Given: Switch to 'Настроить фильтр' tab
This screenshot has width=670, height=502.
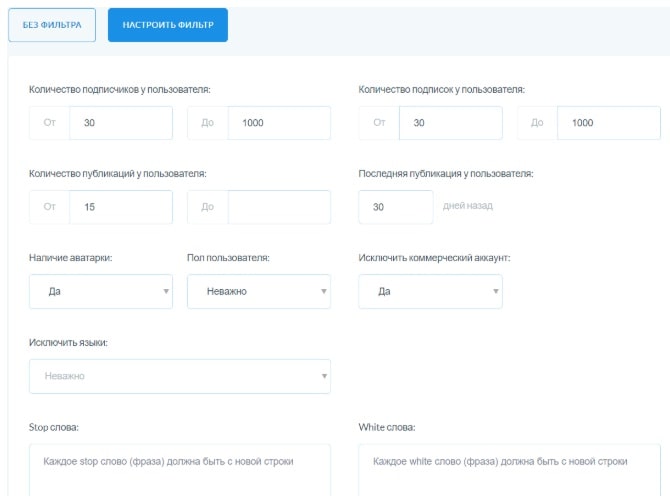Looking at the screenshot, I should click(x=167, y=25).
